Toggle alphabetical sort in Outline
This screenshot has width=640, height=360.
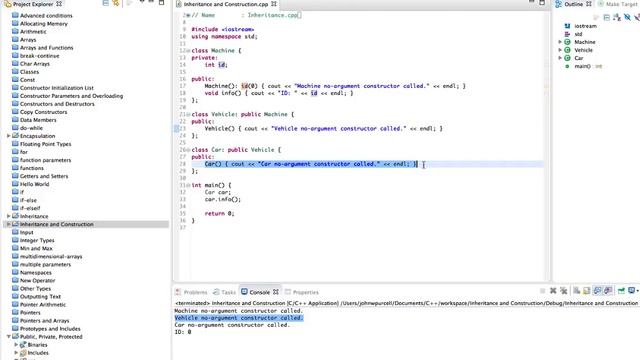[617, 18]
